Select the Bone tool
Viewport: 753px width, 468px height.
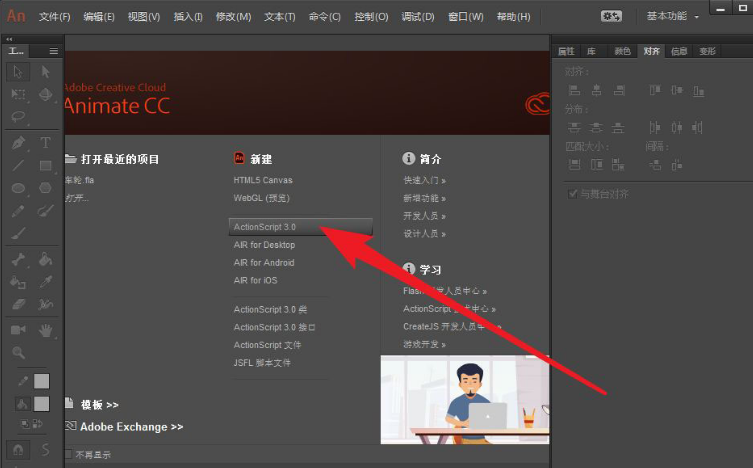tap(18, 260)
